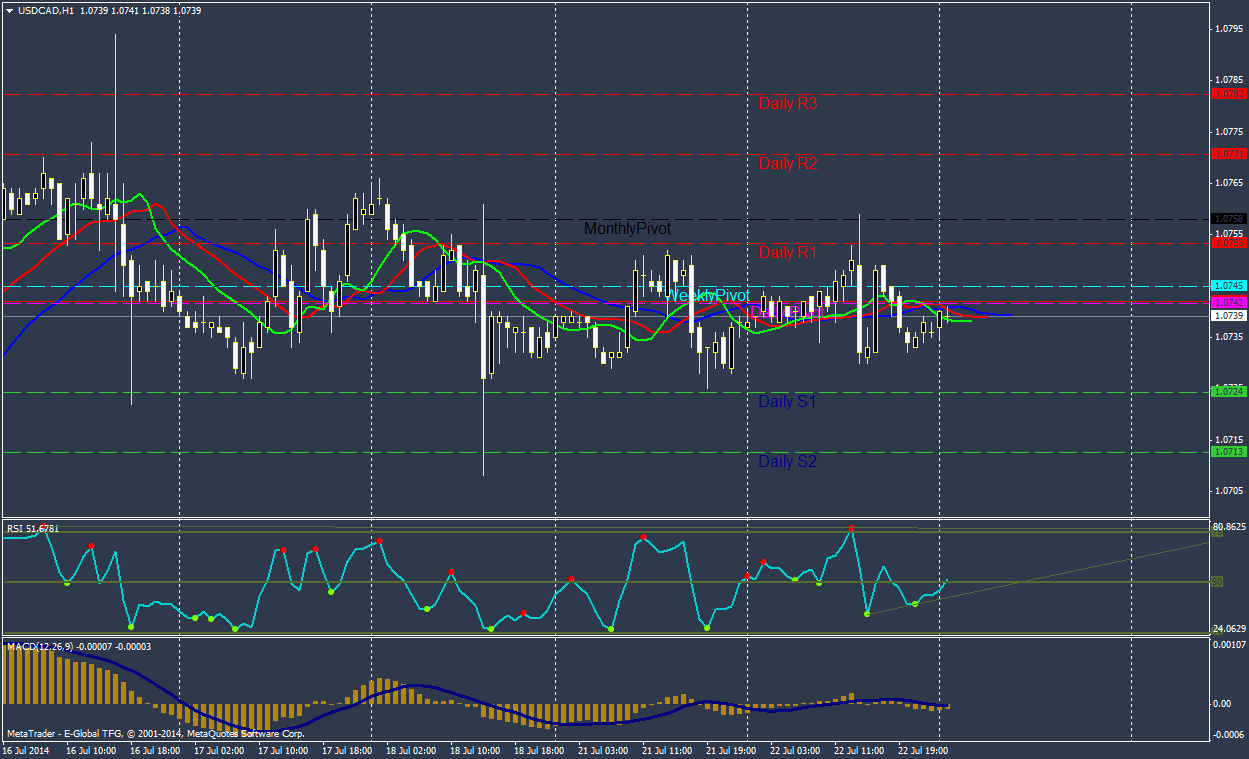The image size is (1249, 759).
Task: Click the Daily R1 text label
Action: [x=788, y=252]
